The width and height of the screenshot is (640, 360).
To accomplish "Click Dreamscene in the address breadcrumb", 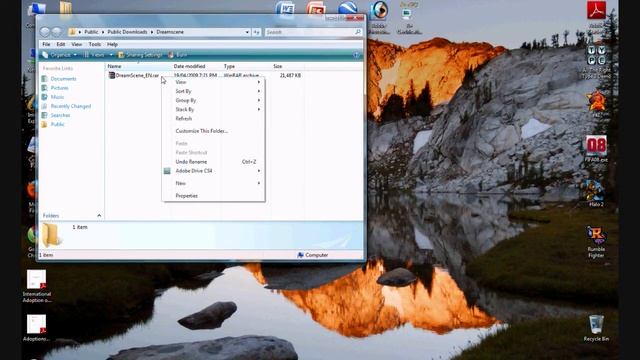I will [x=170, y=32].
